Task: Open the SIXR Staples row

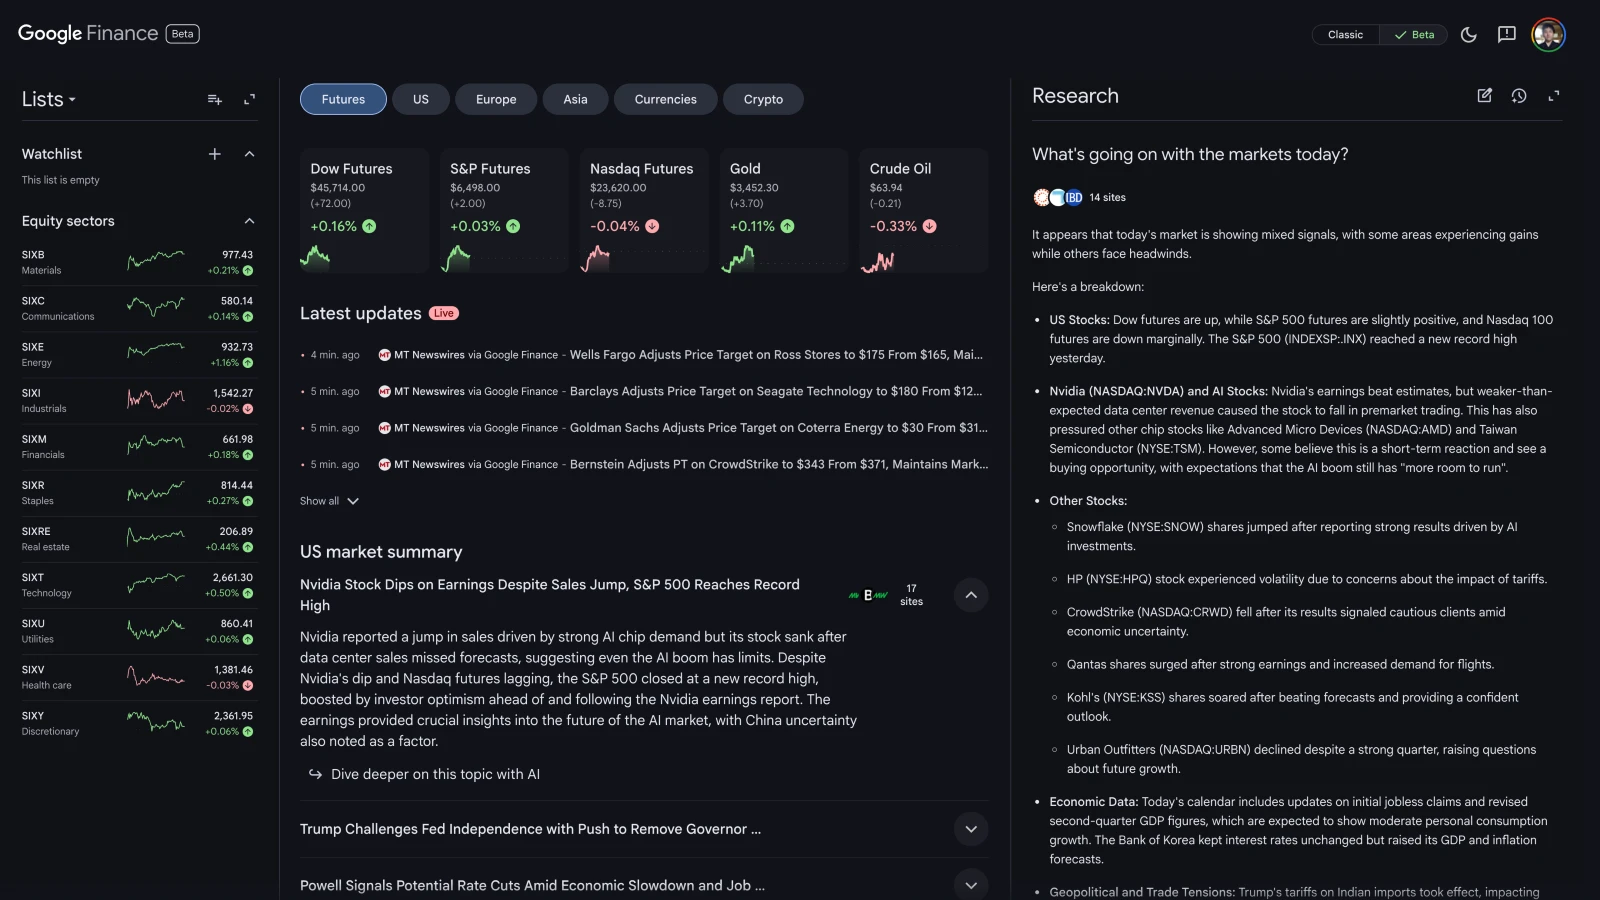Action: coord(138,492)
